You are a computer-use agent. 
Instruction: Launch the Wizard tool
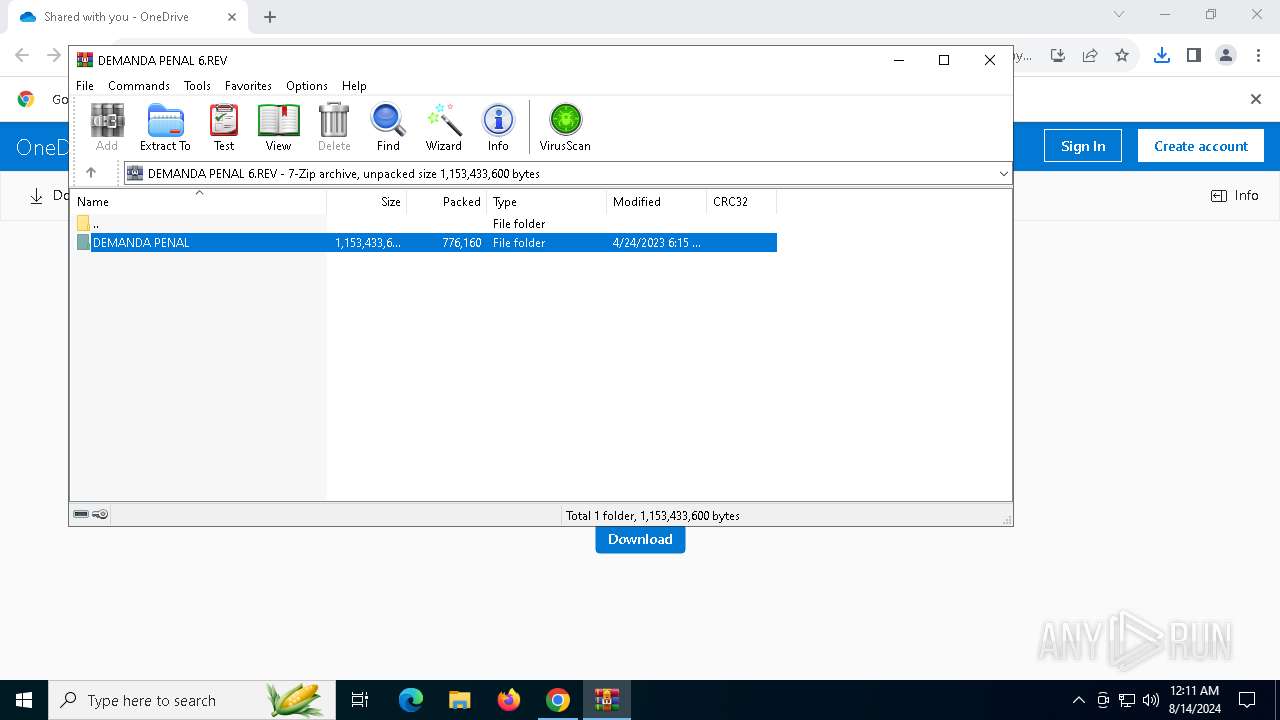(444, 127)
